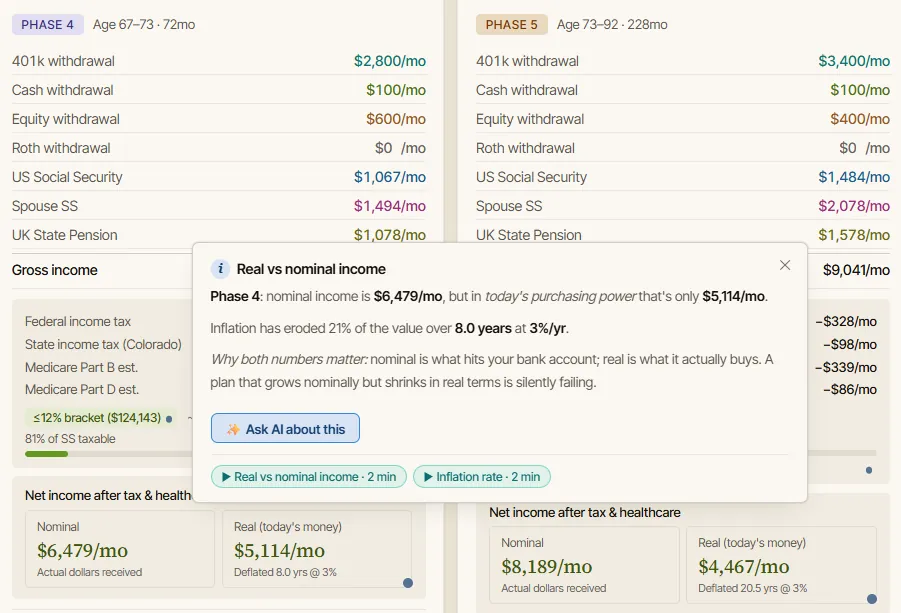
Task: Close the Real vs nominal income popup
Action: click(x=785, y=265)
